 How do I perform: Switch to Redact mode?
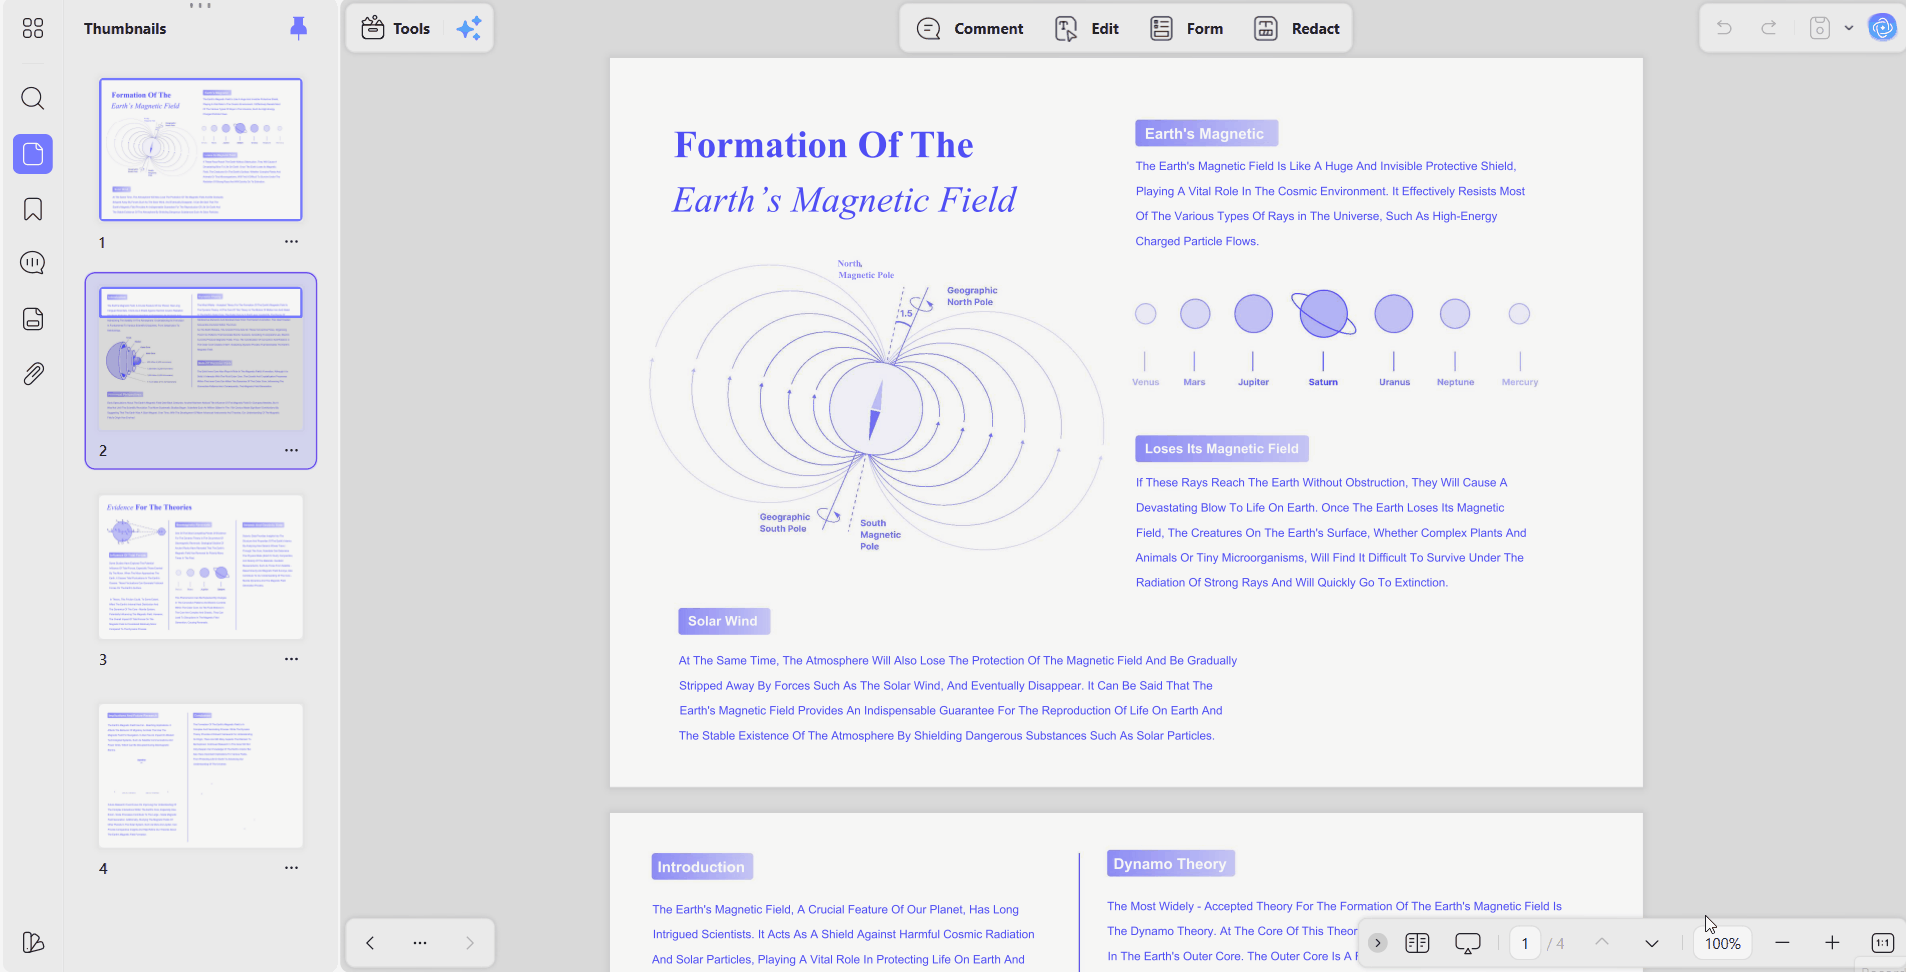[1297, 28]
